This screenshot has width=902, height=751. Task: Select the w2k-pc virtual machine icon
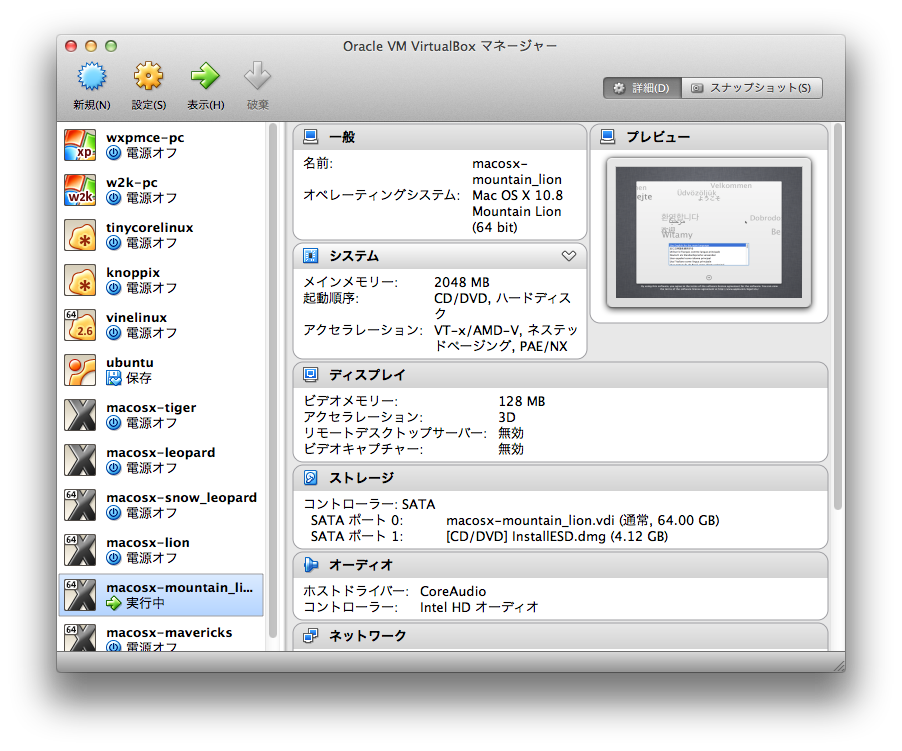pos(80,191)
